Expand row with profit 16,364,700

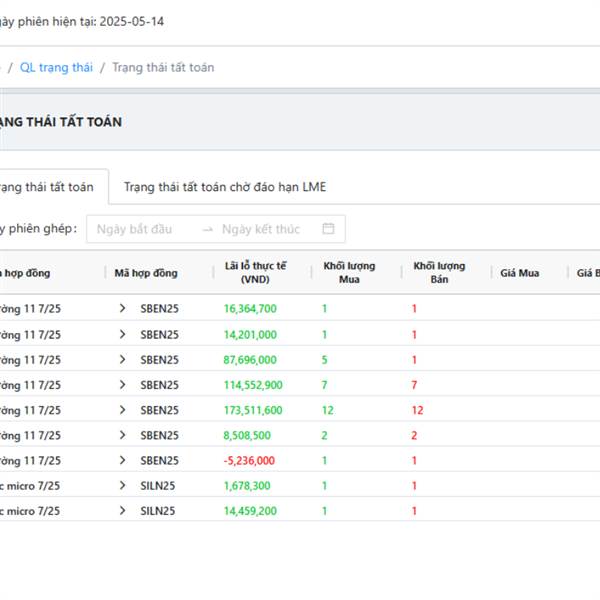pos(122,308)
